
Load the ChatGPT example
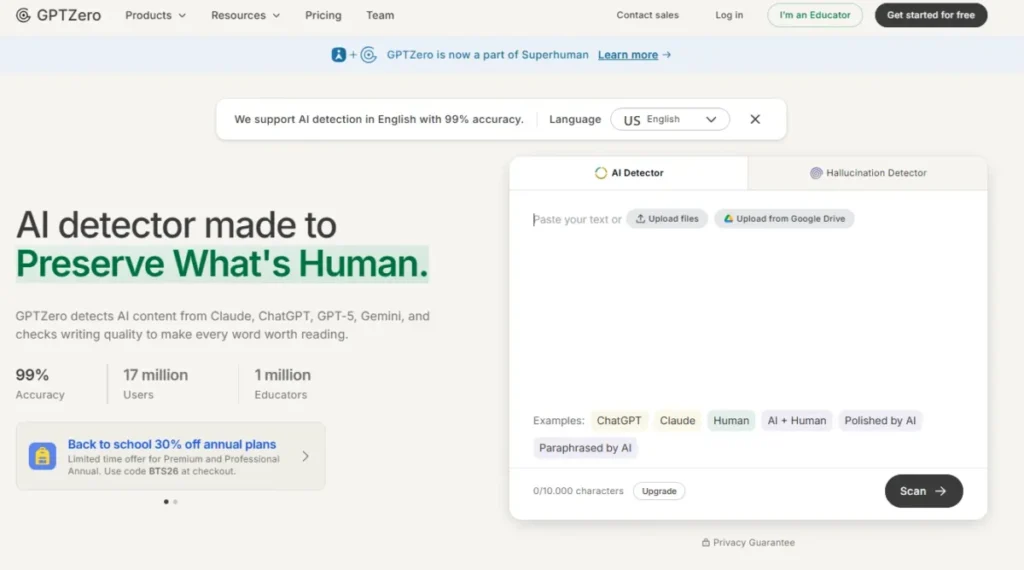(x=618, y=420)
